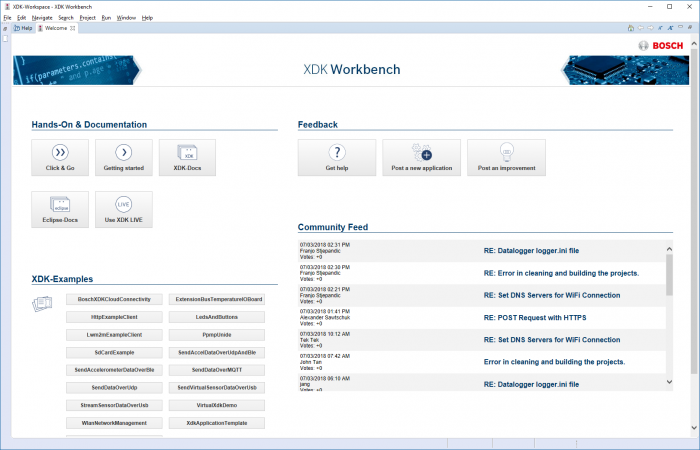
Task: Open the StreamSensorDataOverUsb example
Action: point(114,405)
